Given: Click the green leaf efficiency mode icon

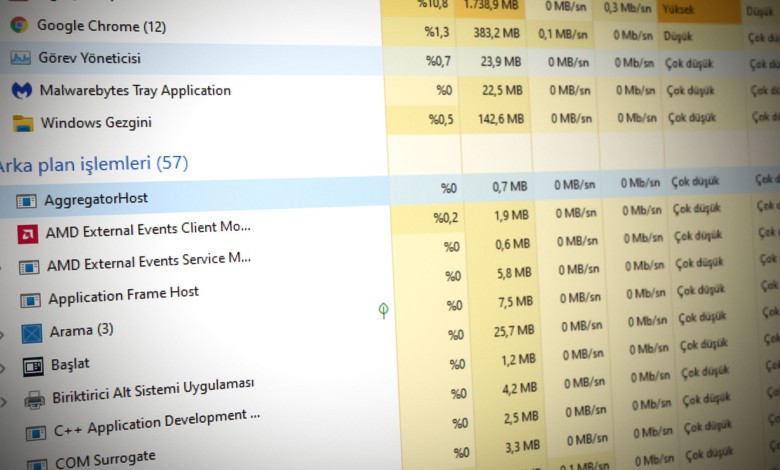Looking at the screenshot, I should coord(383,310).
